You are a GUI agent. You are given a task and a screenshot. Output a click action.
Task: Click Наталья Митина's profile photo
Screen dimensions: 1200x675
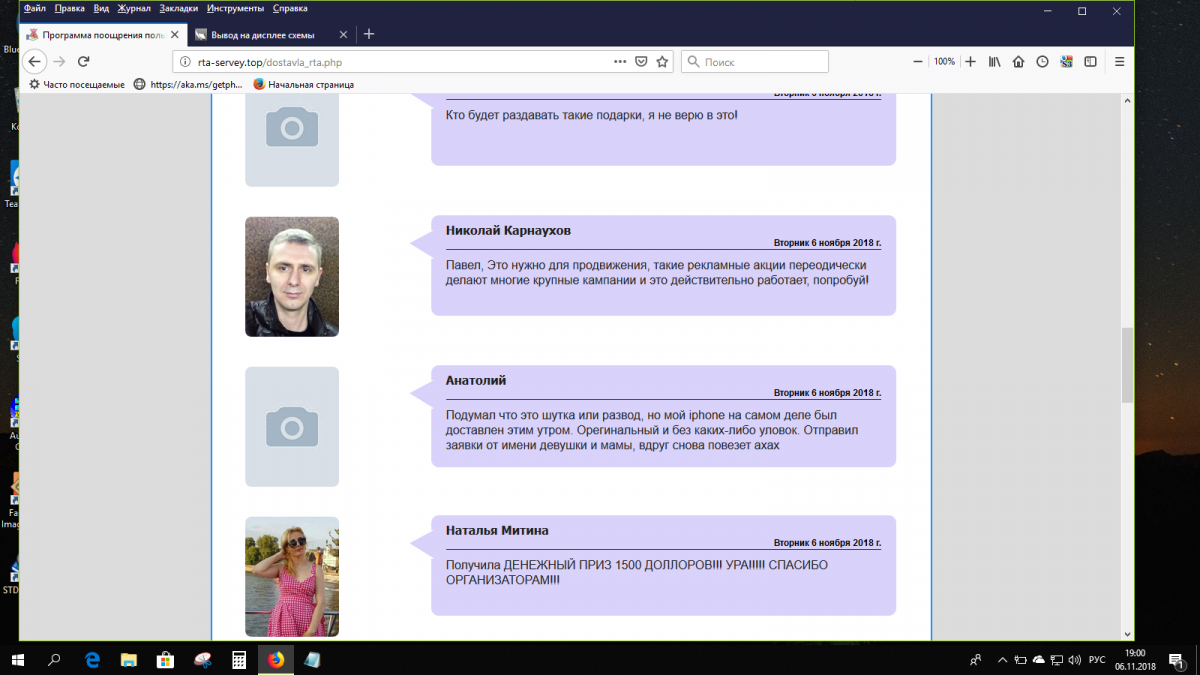pos(292,576)
